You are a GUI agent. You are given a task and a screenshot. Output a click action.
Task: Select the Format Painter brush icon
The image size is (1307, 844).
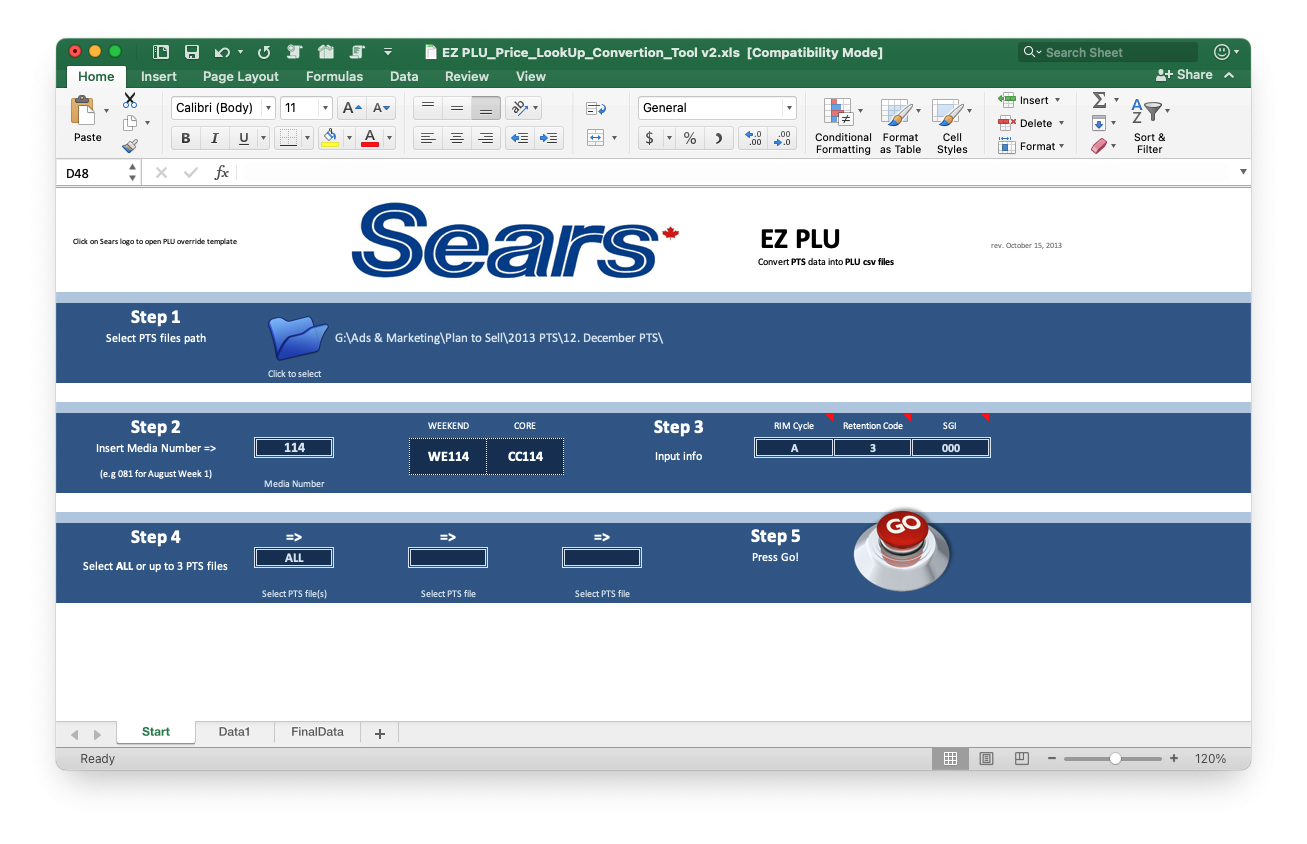pyautogui.click(x=130, y=146)
